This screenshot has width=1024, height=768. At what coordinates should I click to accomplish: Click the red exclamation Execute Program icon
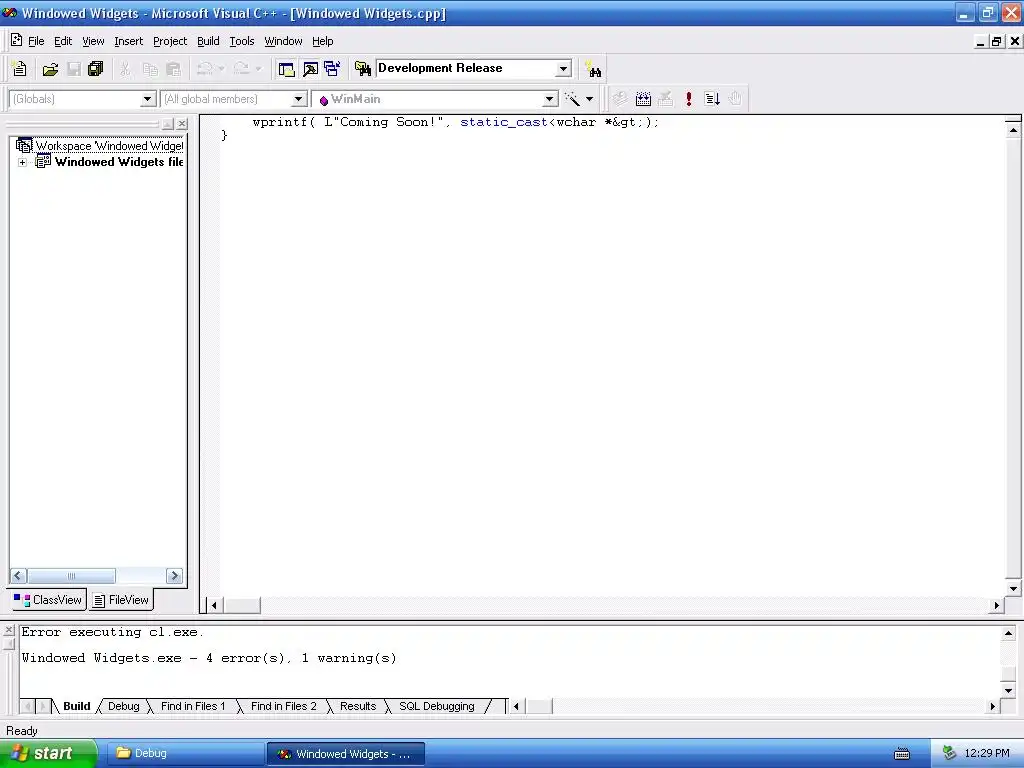pos(688,99)
